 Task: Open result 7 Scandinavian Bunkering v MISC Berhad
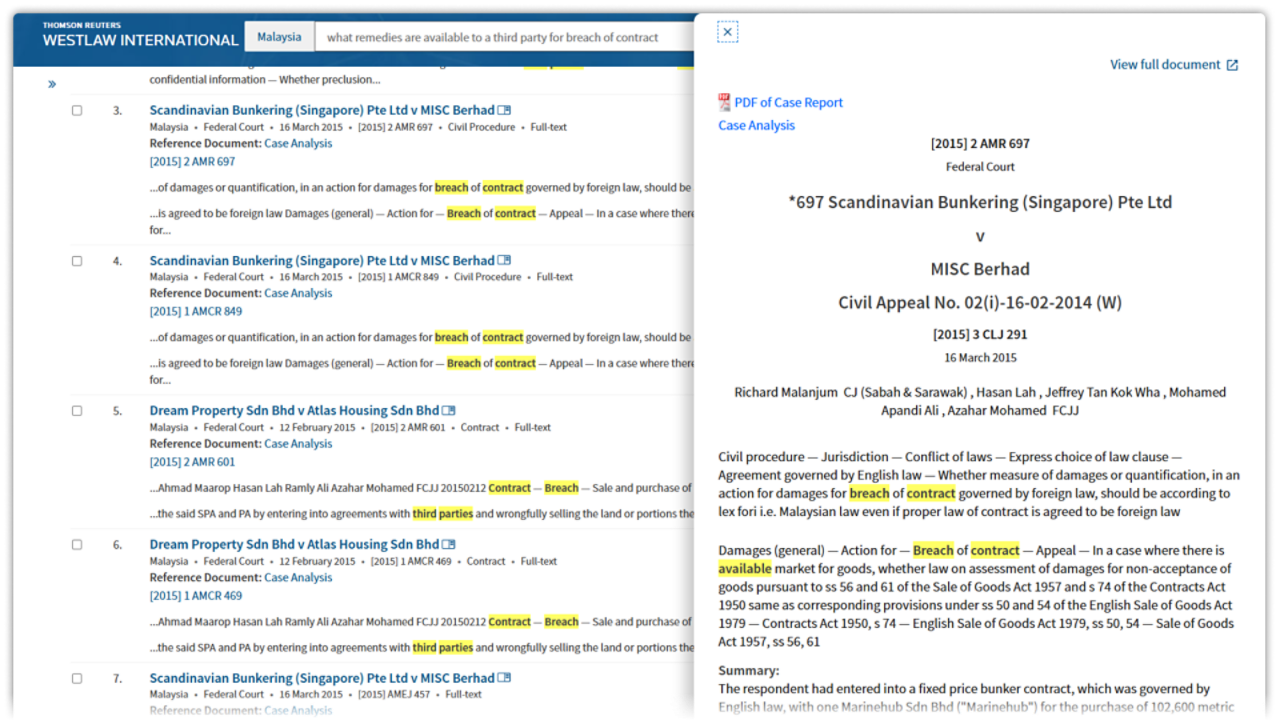coord(322,678)
